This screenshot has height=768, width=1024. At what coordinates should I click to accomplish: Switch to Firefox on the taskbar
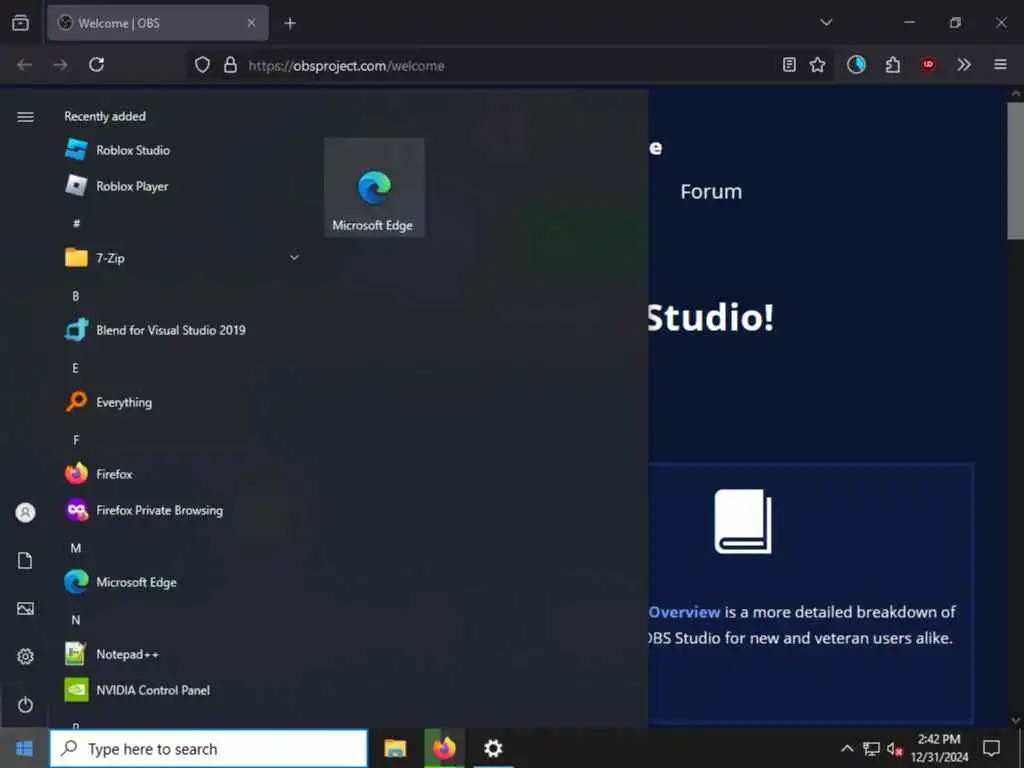tap(444, 748)
